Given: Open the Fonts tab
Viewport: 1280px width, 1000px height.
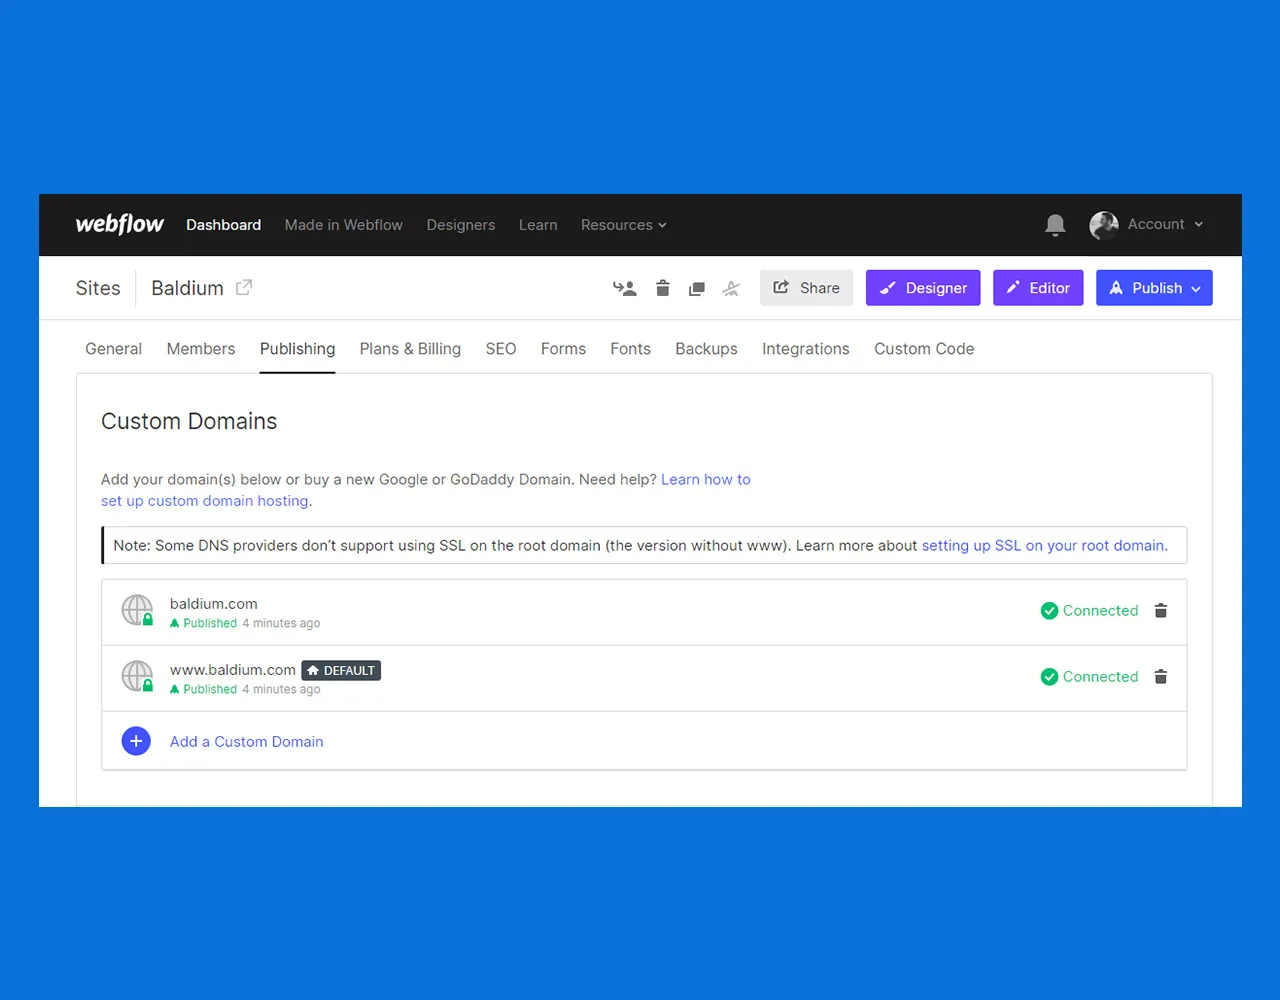Looking at the screenshot, I should point(630,348).
